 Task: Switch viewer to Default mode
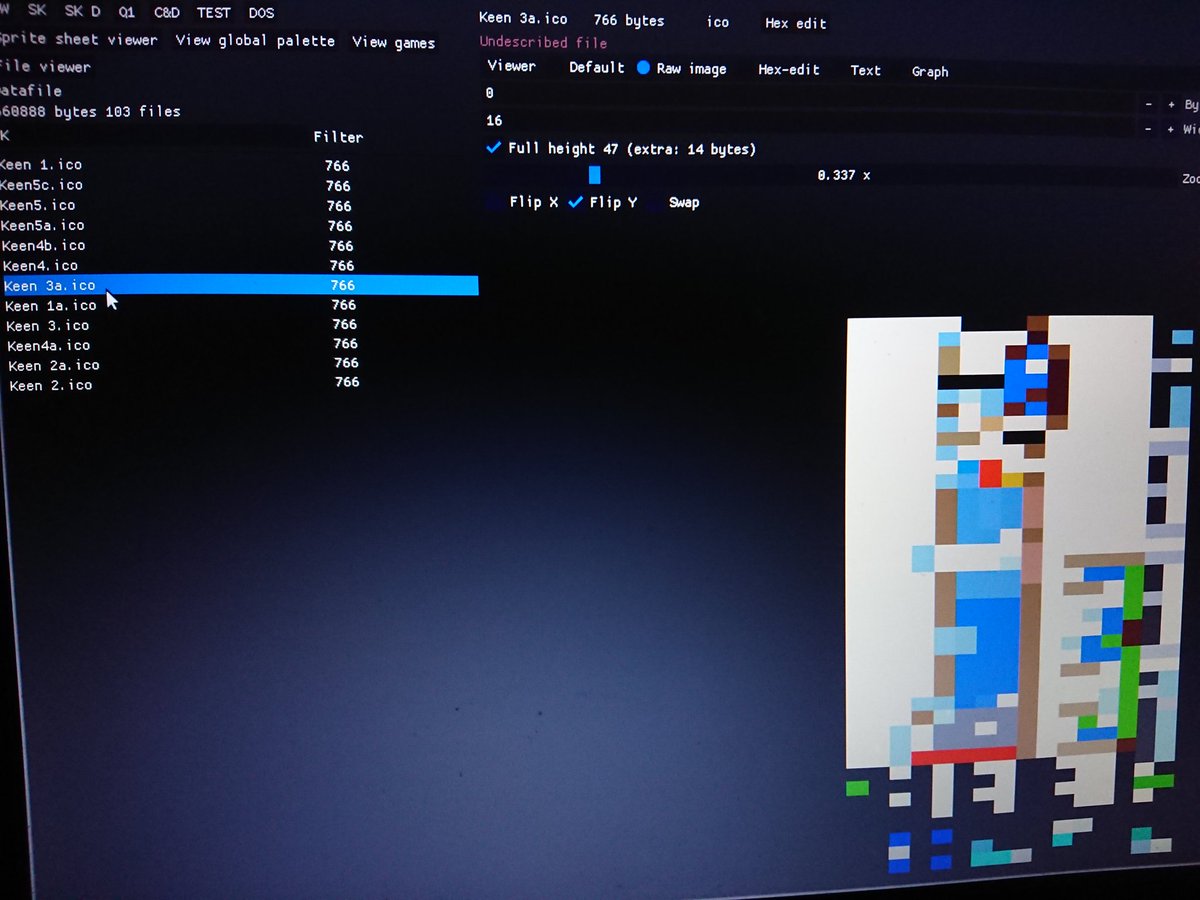click(597, 67)
